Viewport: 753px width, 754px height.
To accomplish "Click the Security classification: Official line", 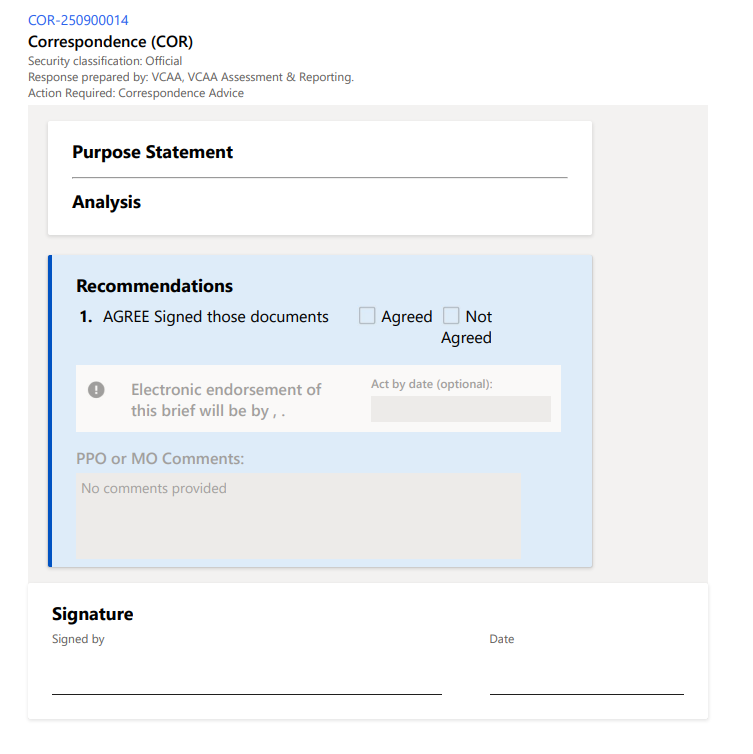I will coord(105,61).
